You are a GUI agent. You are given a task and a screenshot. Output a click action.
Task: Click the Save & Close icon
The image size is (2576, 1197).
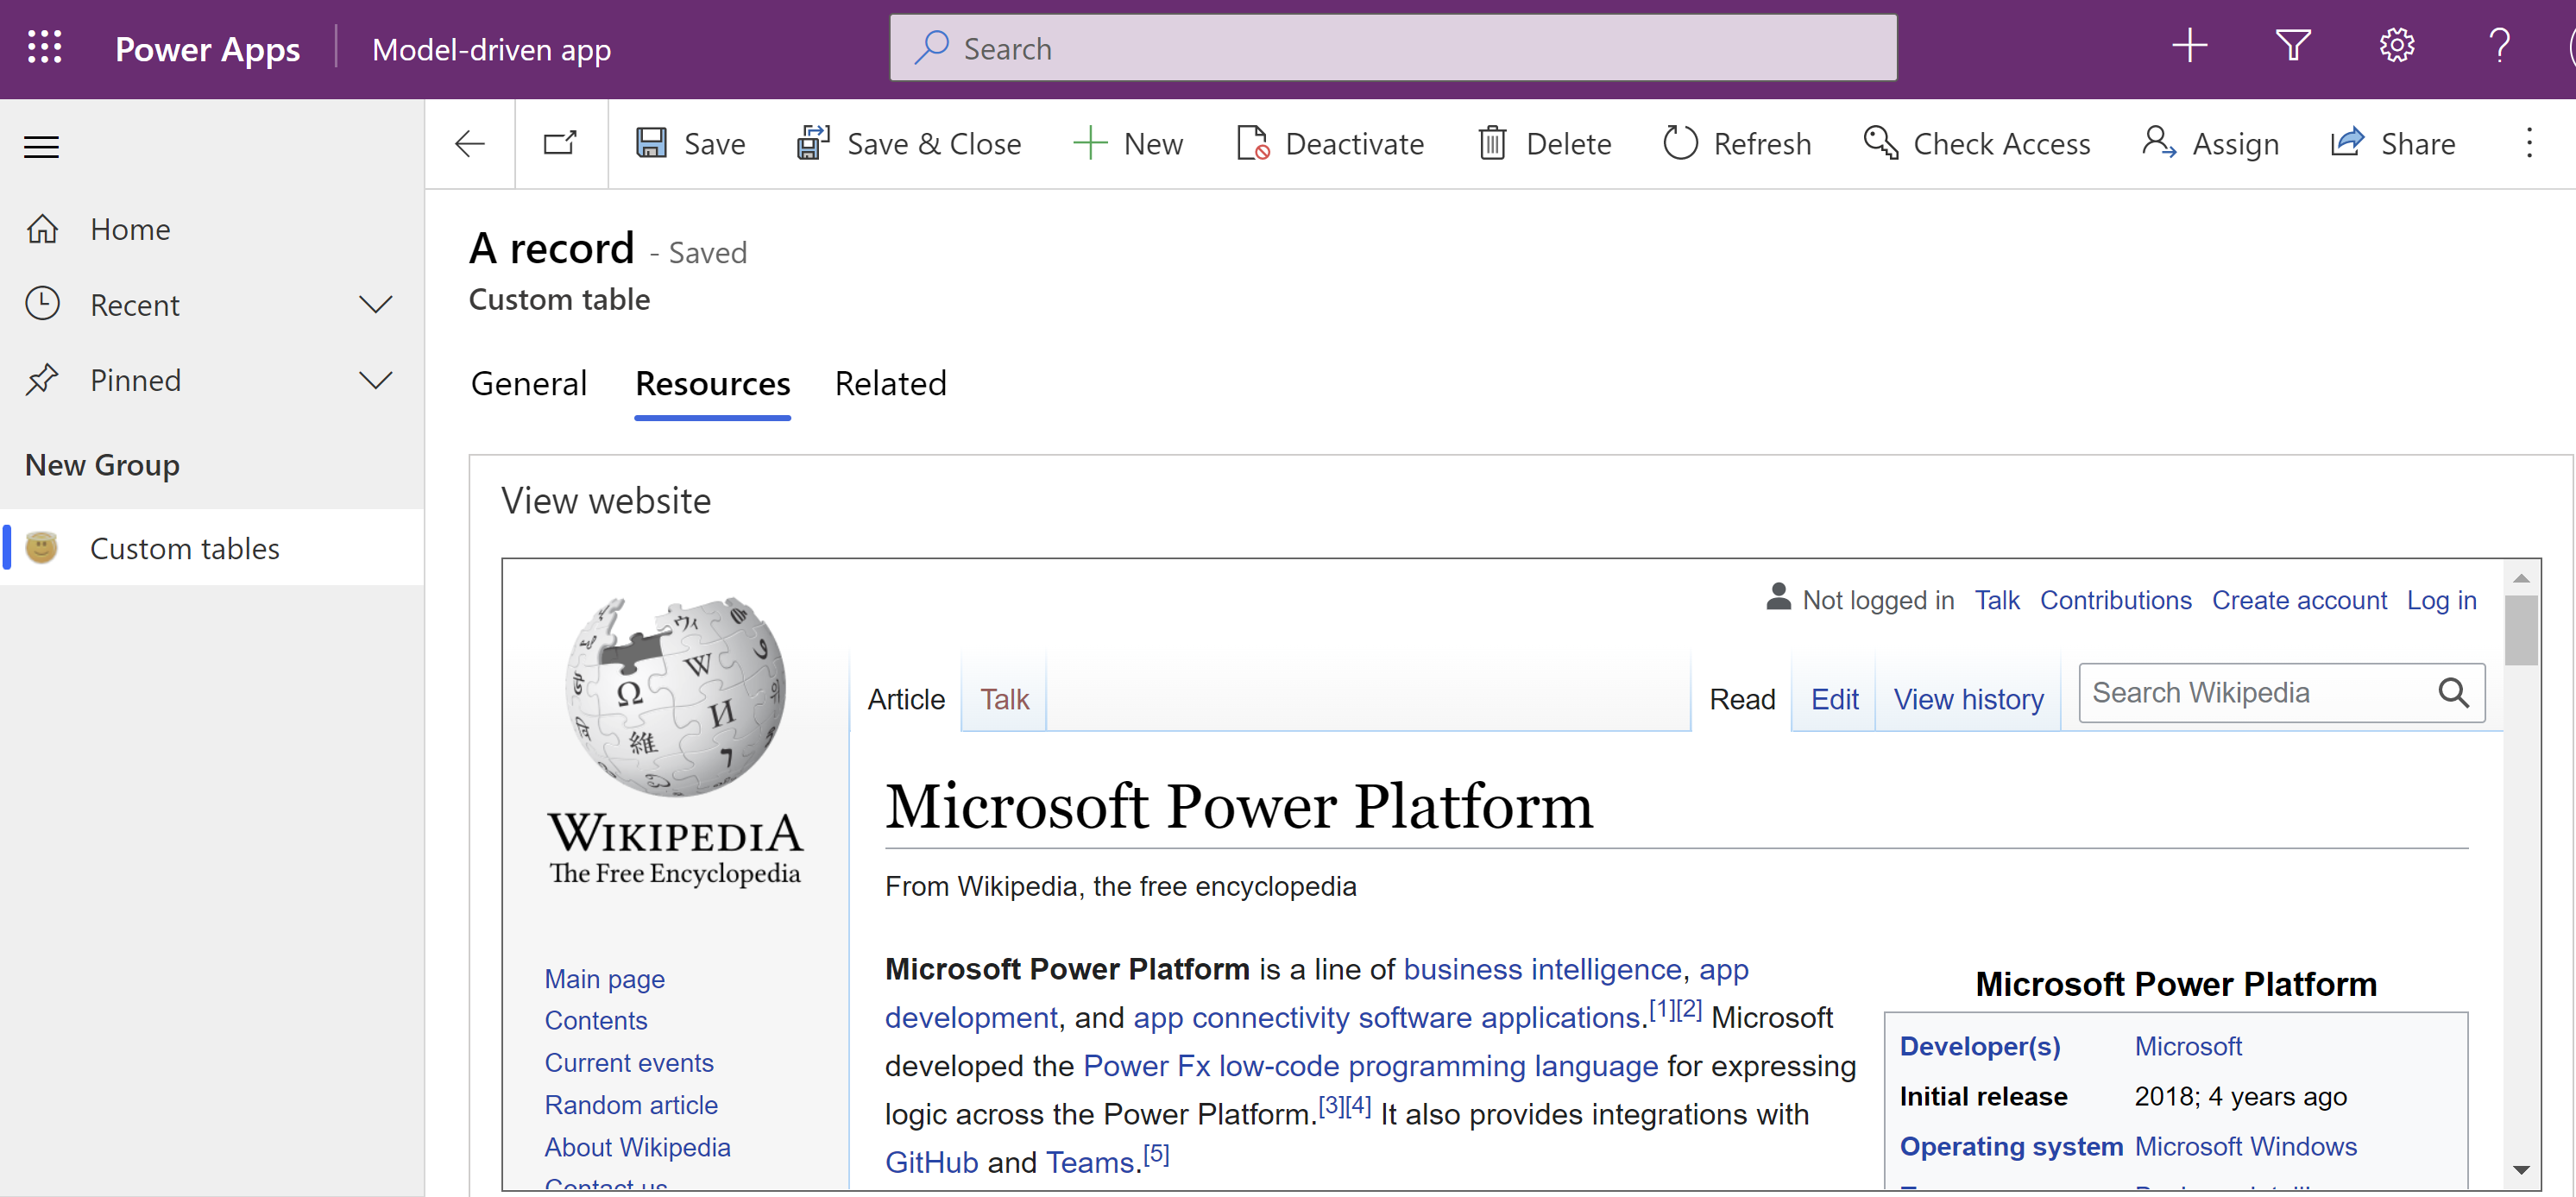810,143
